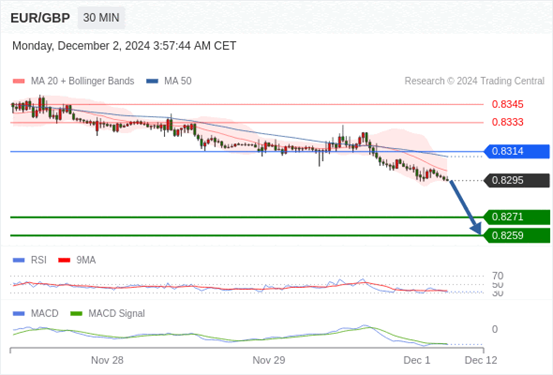Click the Dec 1 axis label
The width and height of the screenshot is (553, 375).
click(x=417, y=360)
